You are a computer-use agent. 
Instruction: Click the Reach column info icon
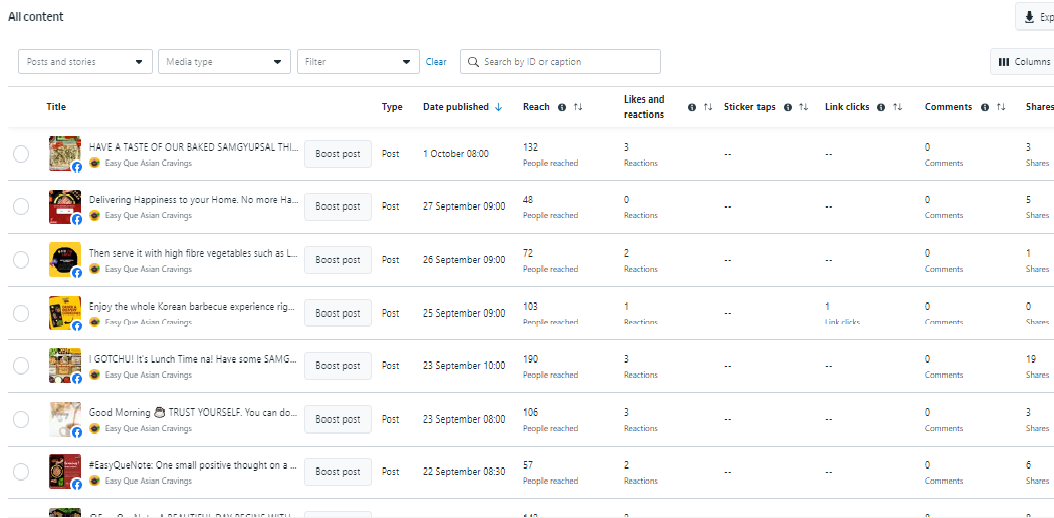[562, 107]
